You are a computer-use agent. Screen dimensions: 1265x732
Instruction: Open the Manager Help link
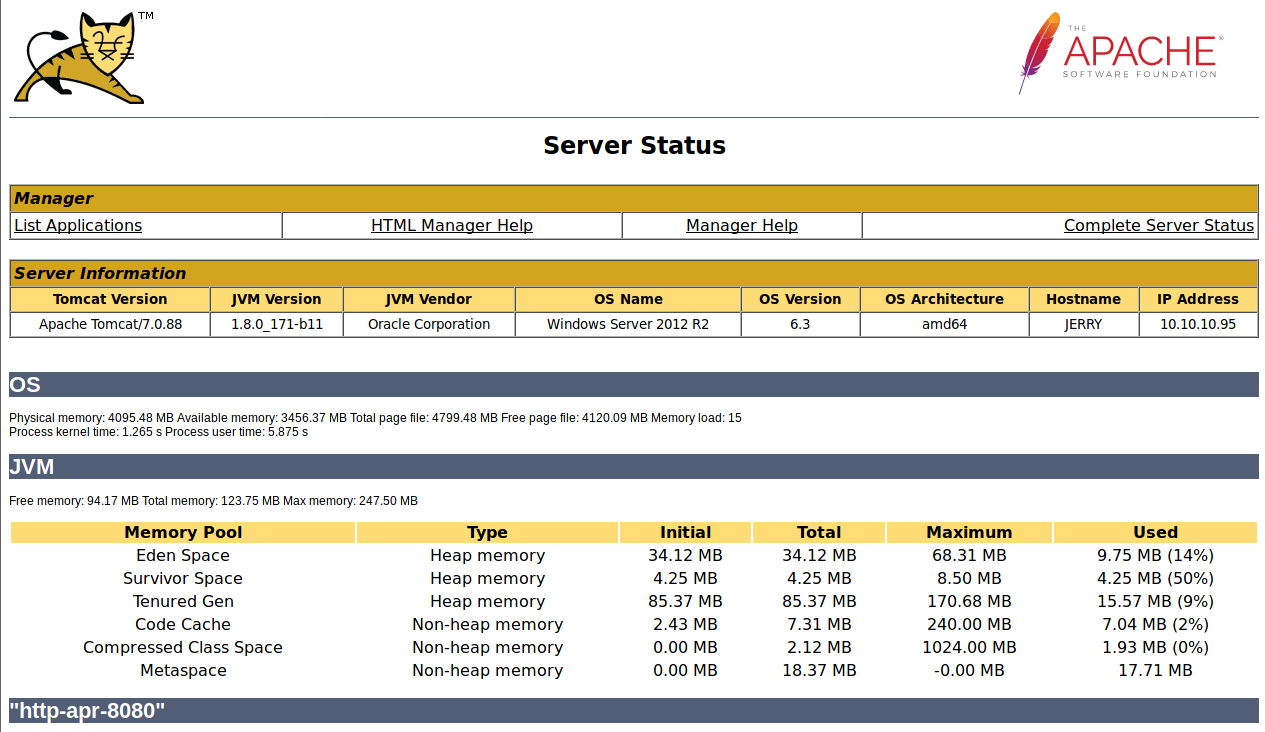pyautogui.click(x=741, y=226)
